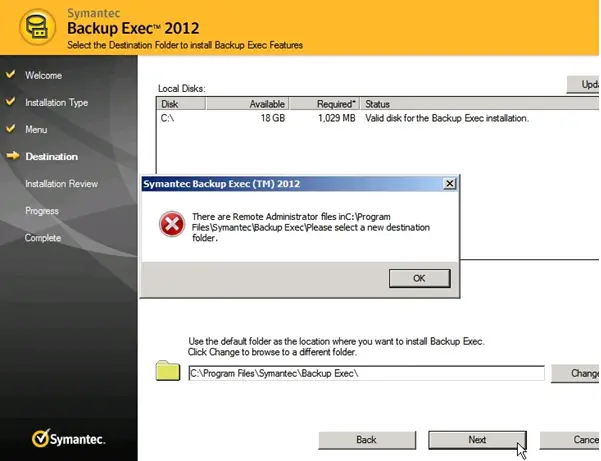Screen dimensions: 601x461
Task: Click the red error icon in dialog
Action: [x=172, y=224]
